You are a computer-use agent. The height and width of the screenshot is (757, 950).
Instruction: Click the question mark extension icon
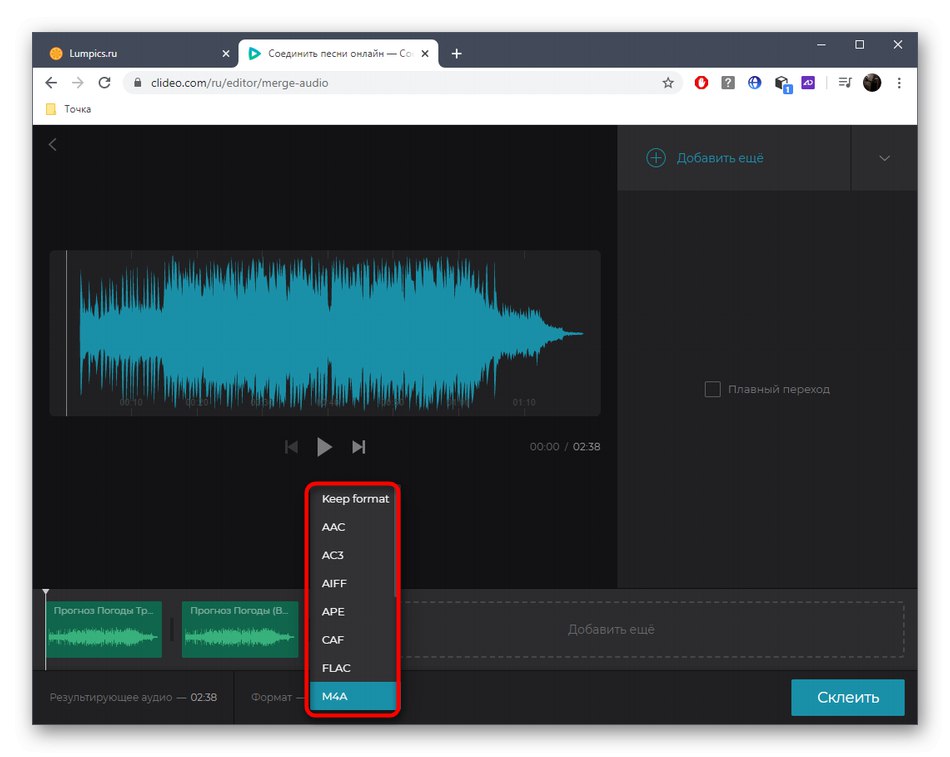(728, 83)
